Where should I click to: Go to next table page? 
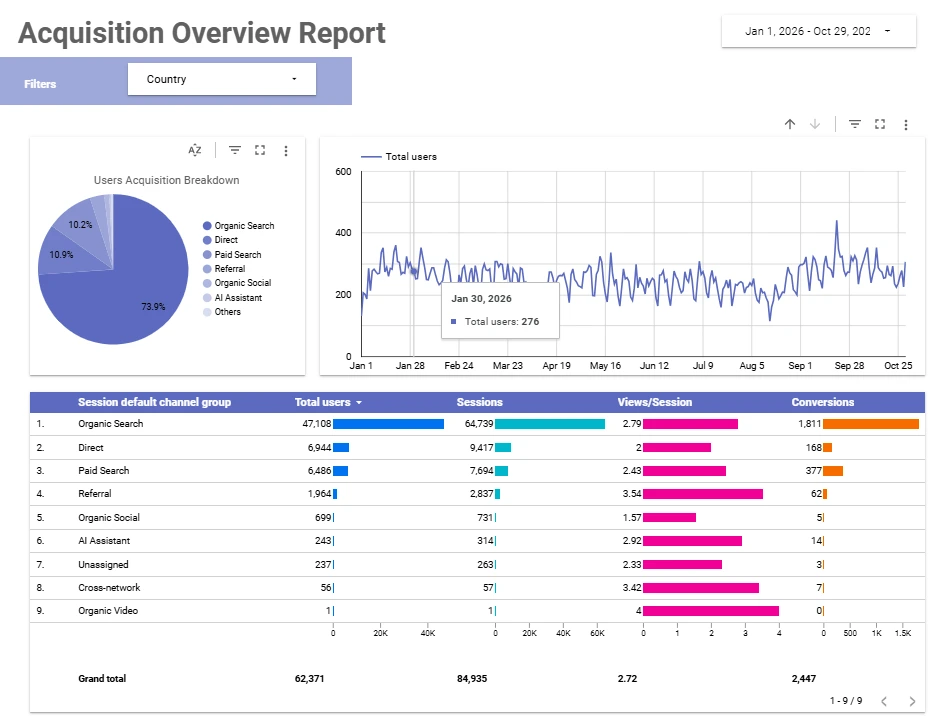[913, 701]
